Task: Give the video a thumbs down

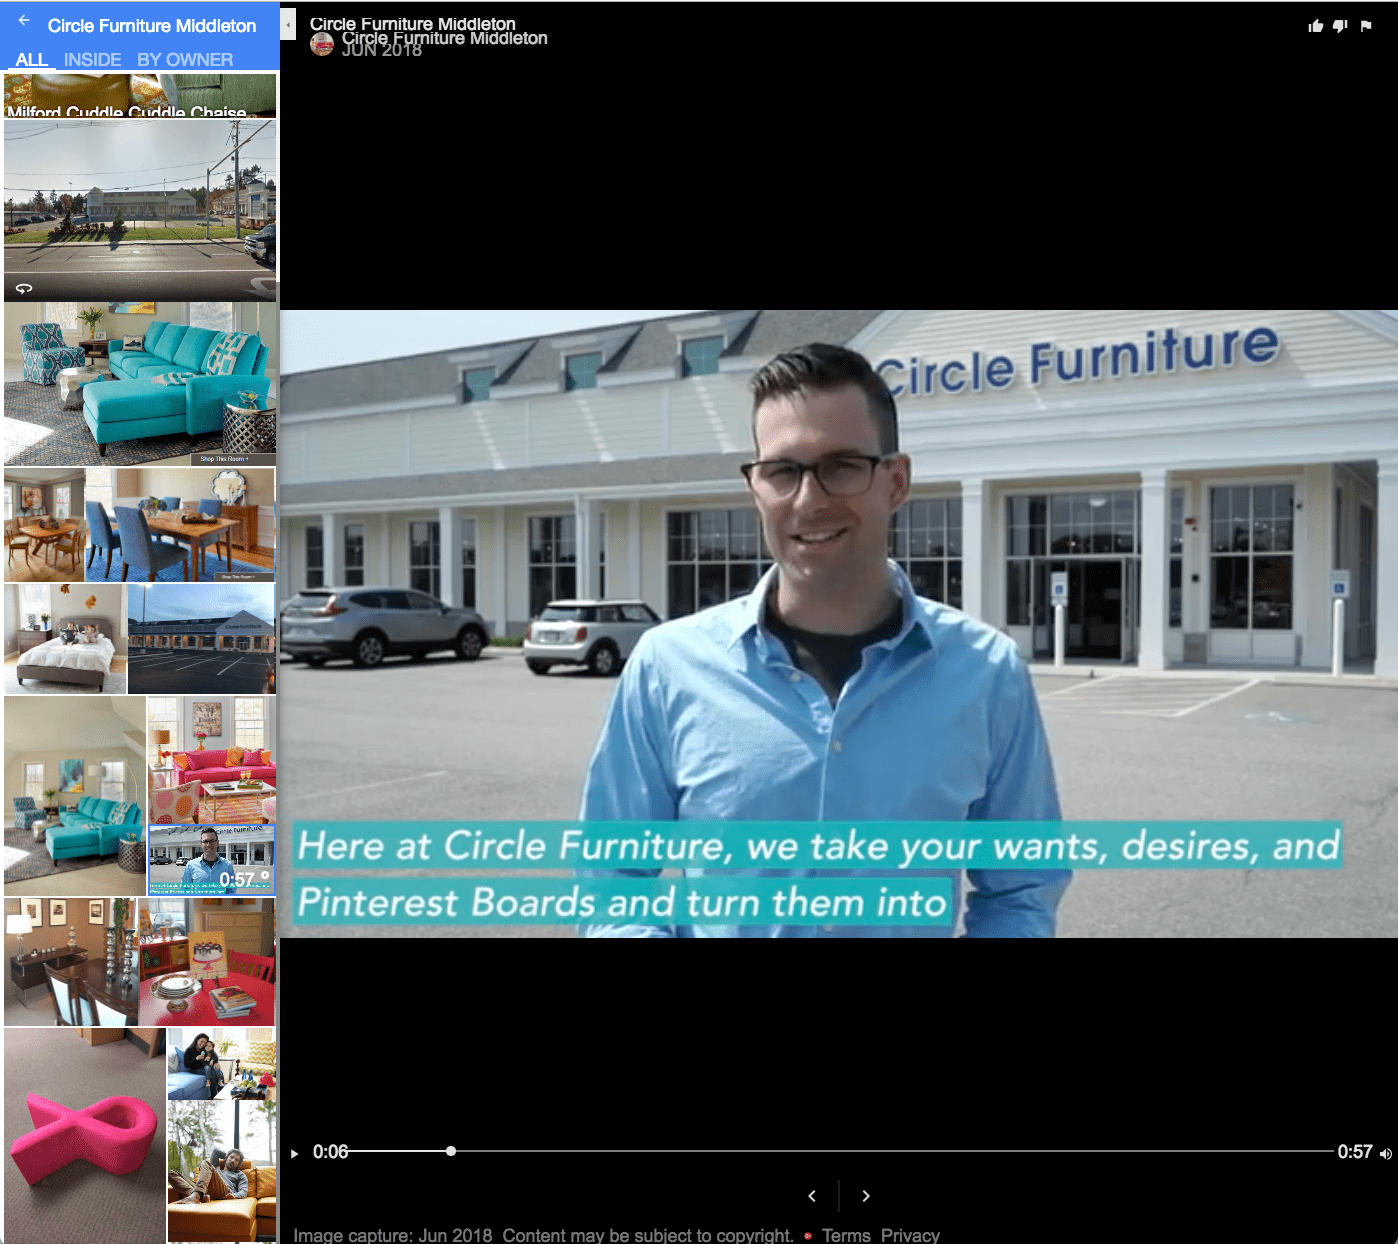Action: (x=1340, y=26)
